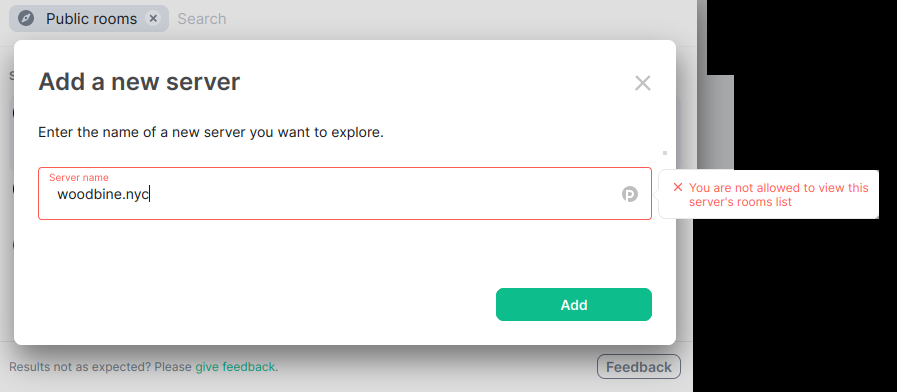Open the Feedback button at bottom right

[x=638, y=367]
